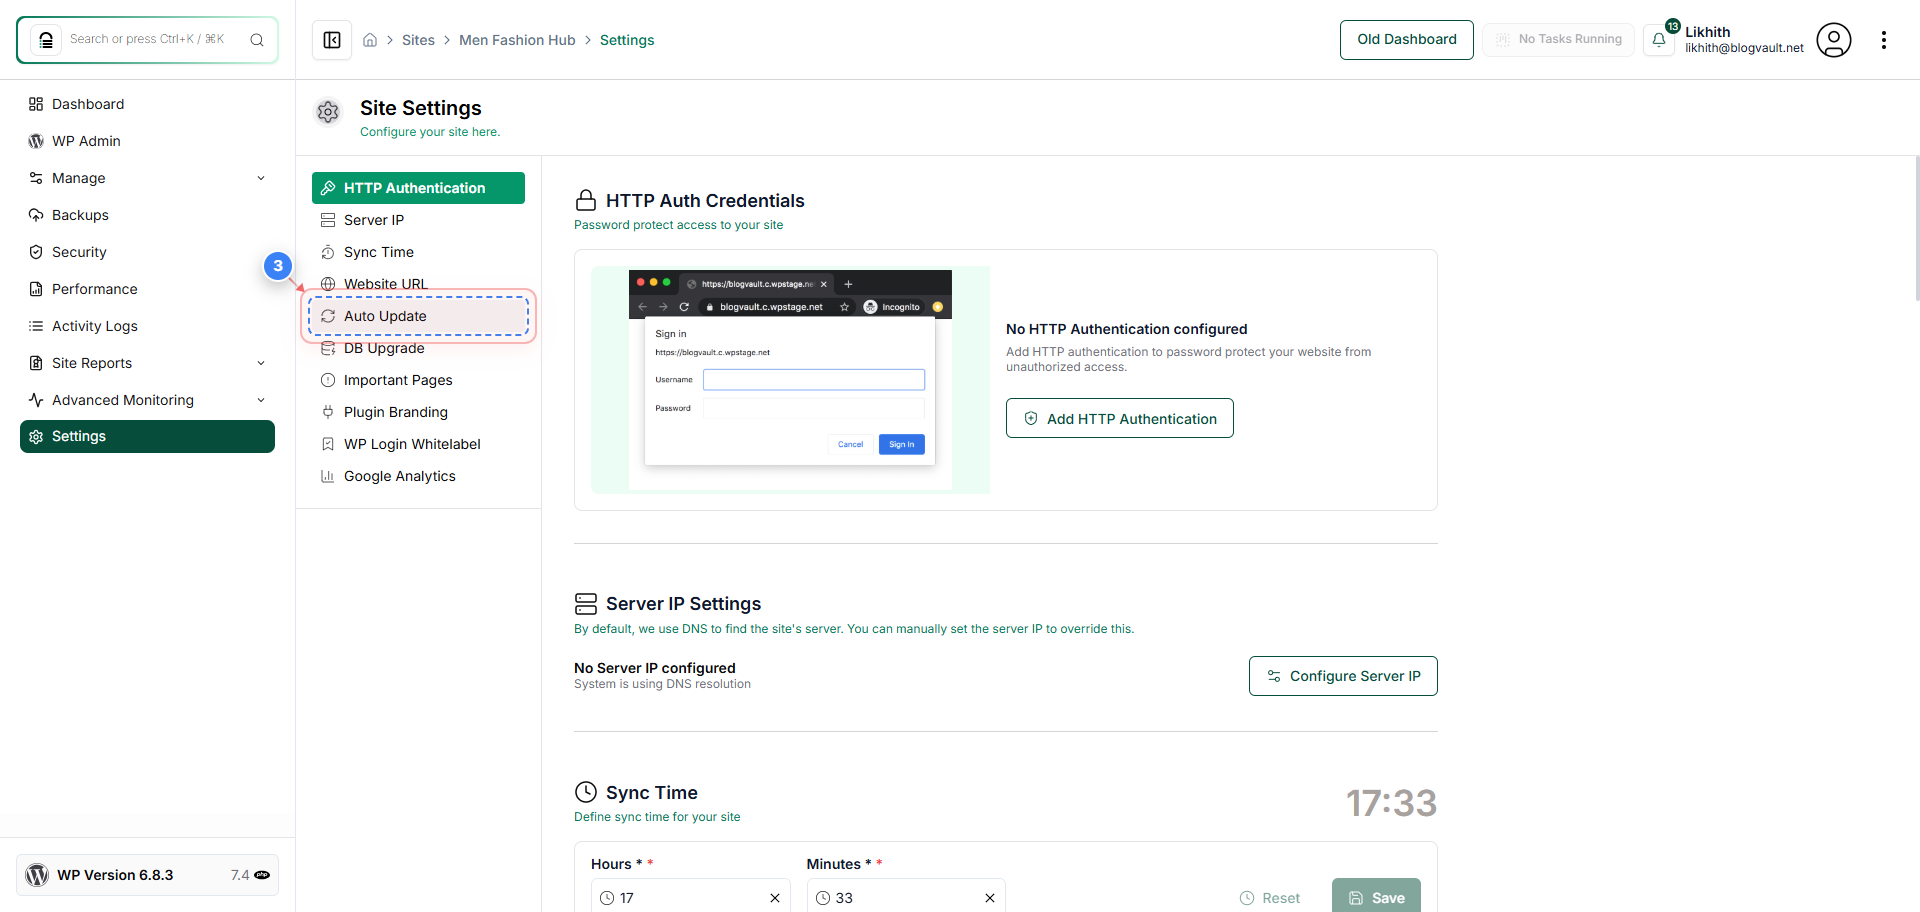Open the Dashboard from the sidebar
Viewport: 1920px width, 912px height.
coord(89,104)
